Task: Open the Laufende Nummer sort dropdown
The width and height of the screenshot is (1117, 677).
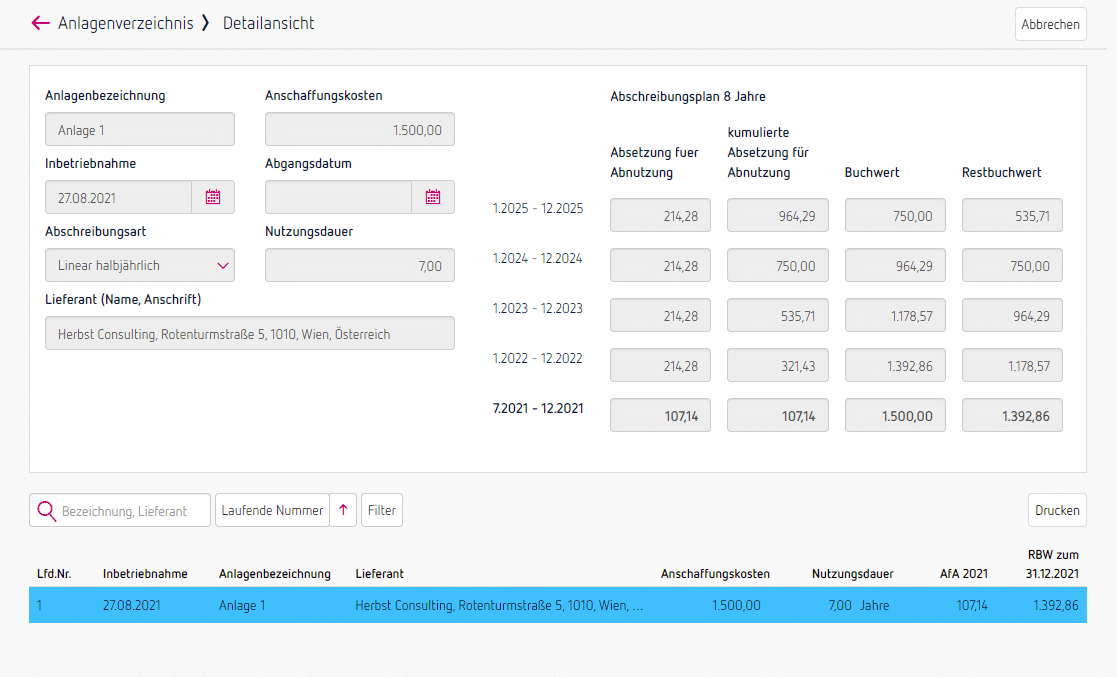Action: coord(273,510)
